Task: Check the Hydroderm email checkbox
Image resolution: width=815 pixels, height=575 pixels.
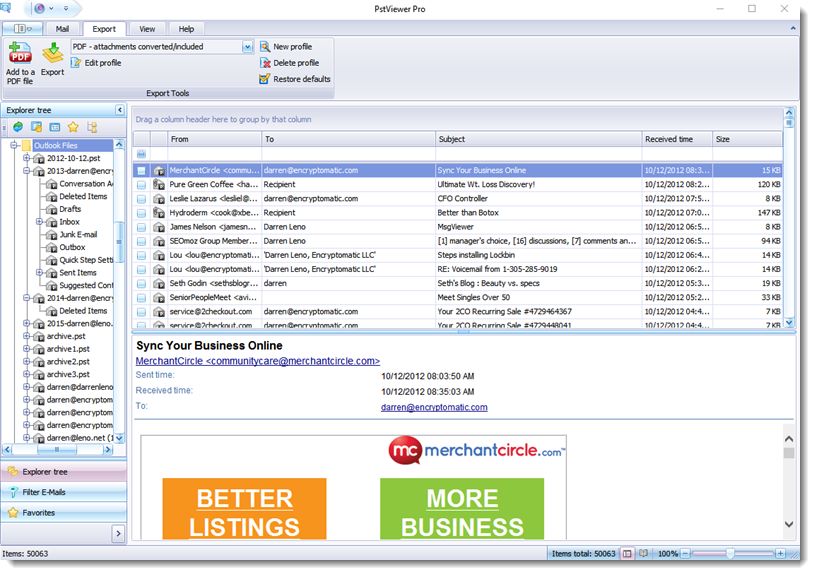Action: pos(141,213)
